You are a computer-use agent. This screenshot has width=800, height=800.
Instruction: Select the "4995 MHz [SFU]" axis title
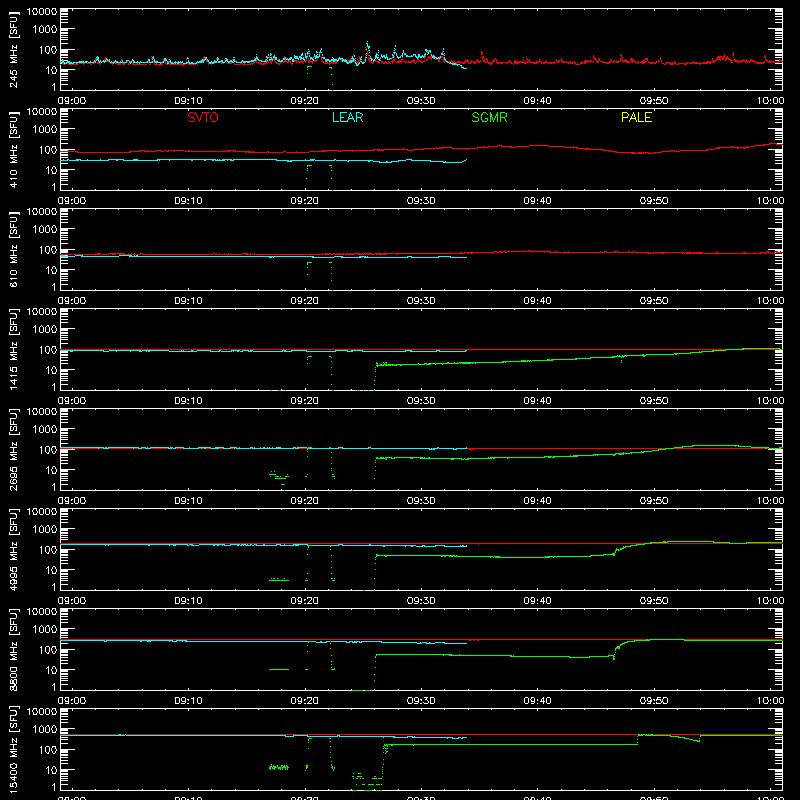click(13, 549)
